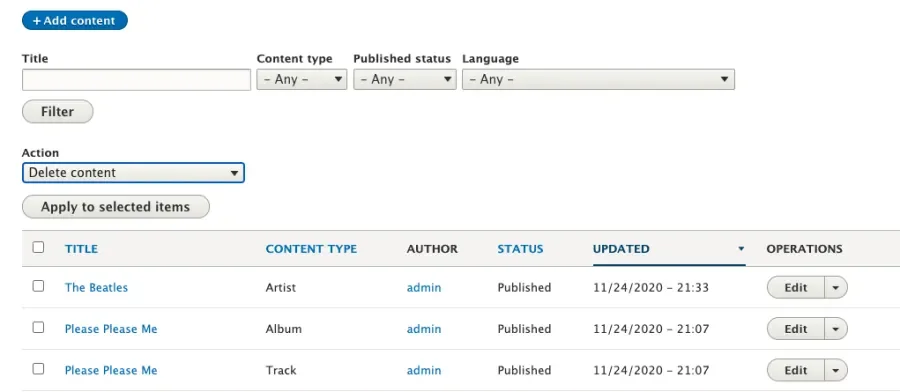Viewport: 900px width, 392px height.
Task: Toggle the select-all checkbox in table header
Action: pyautogui.click(x=38, y=247)
